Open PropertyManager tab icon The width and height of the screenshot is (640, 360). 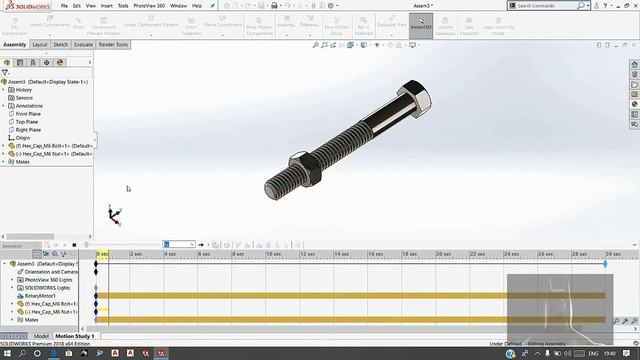[20, 62]
